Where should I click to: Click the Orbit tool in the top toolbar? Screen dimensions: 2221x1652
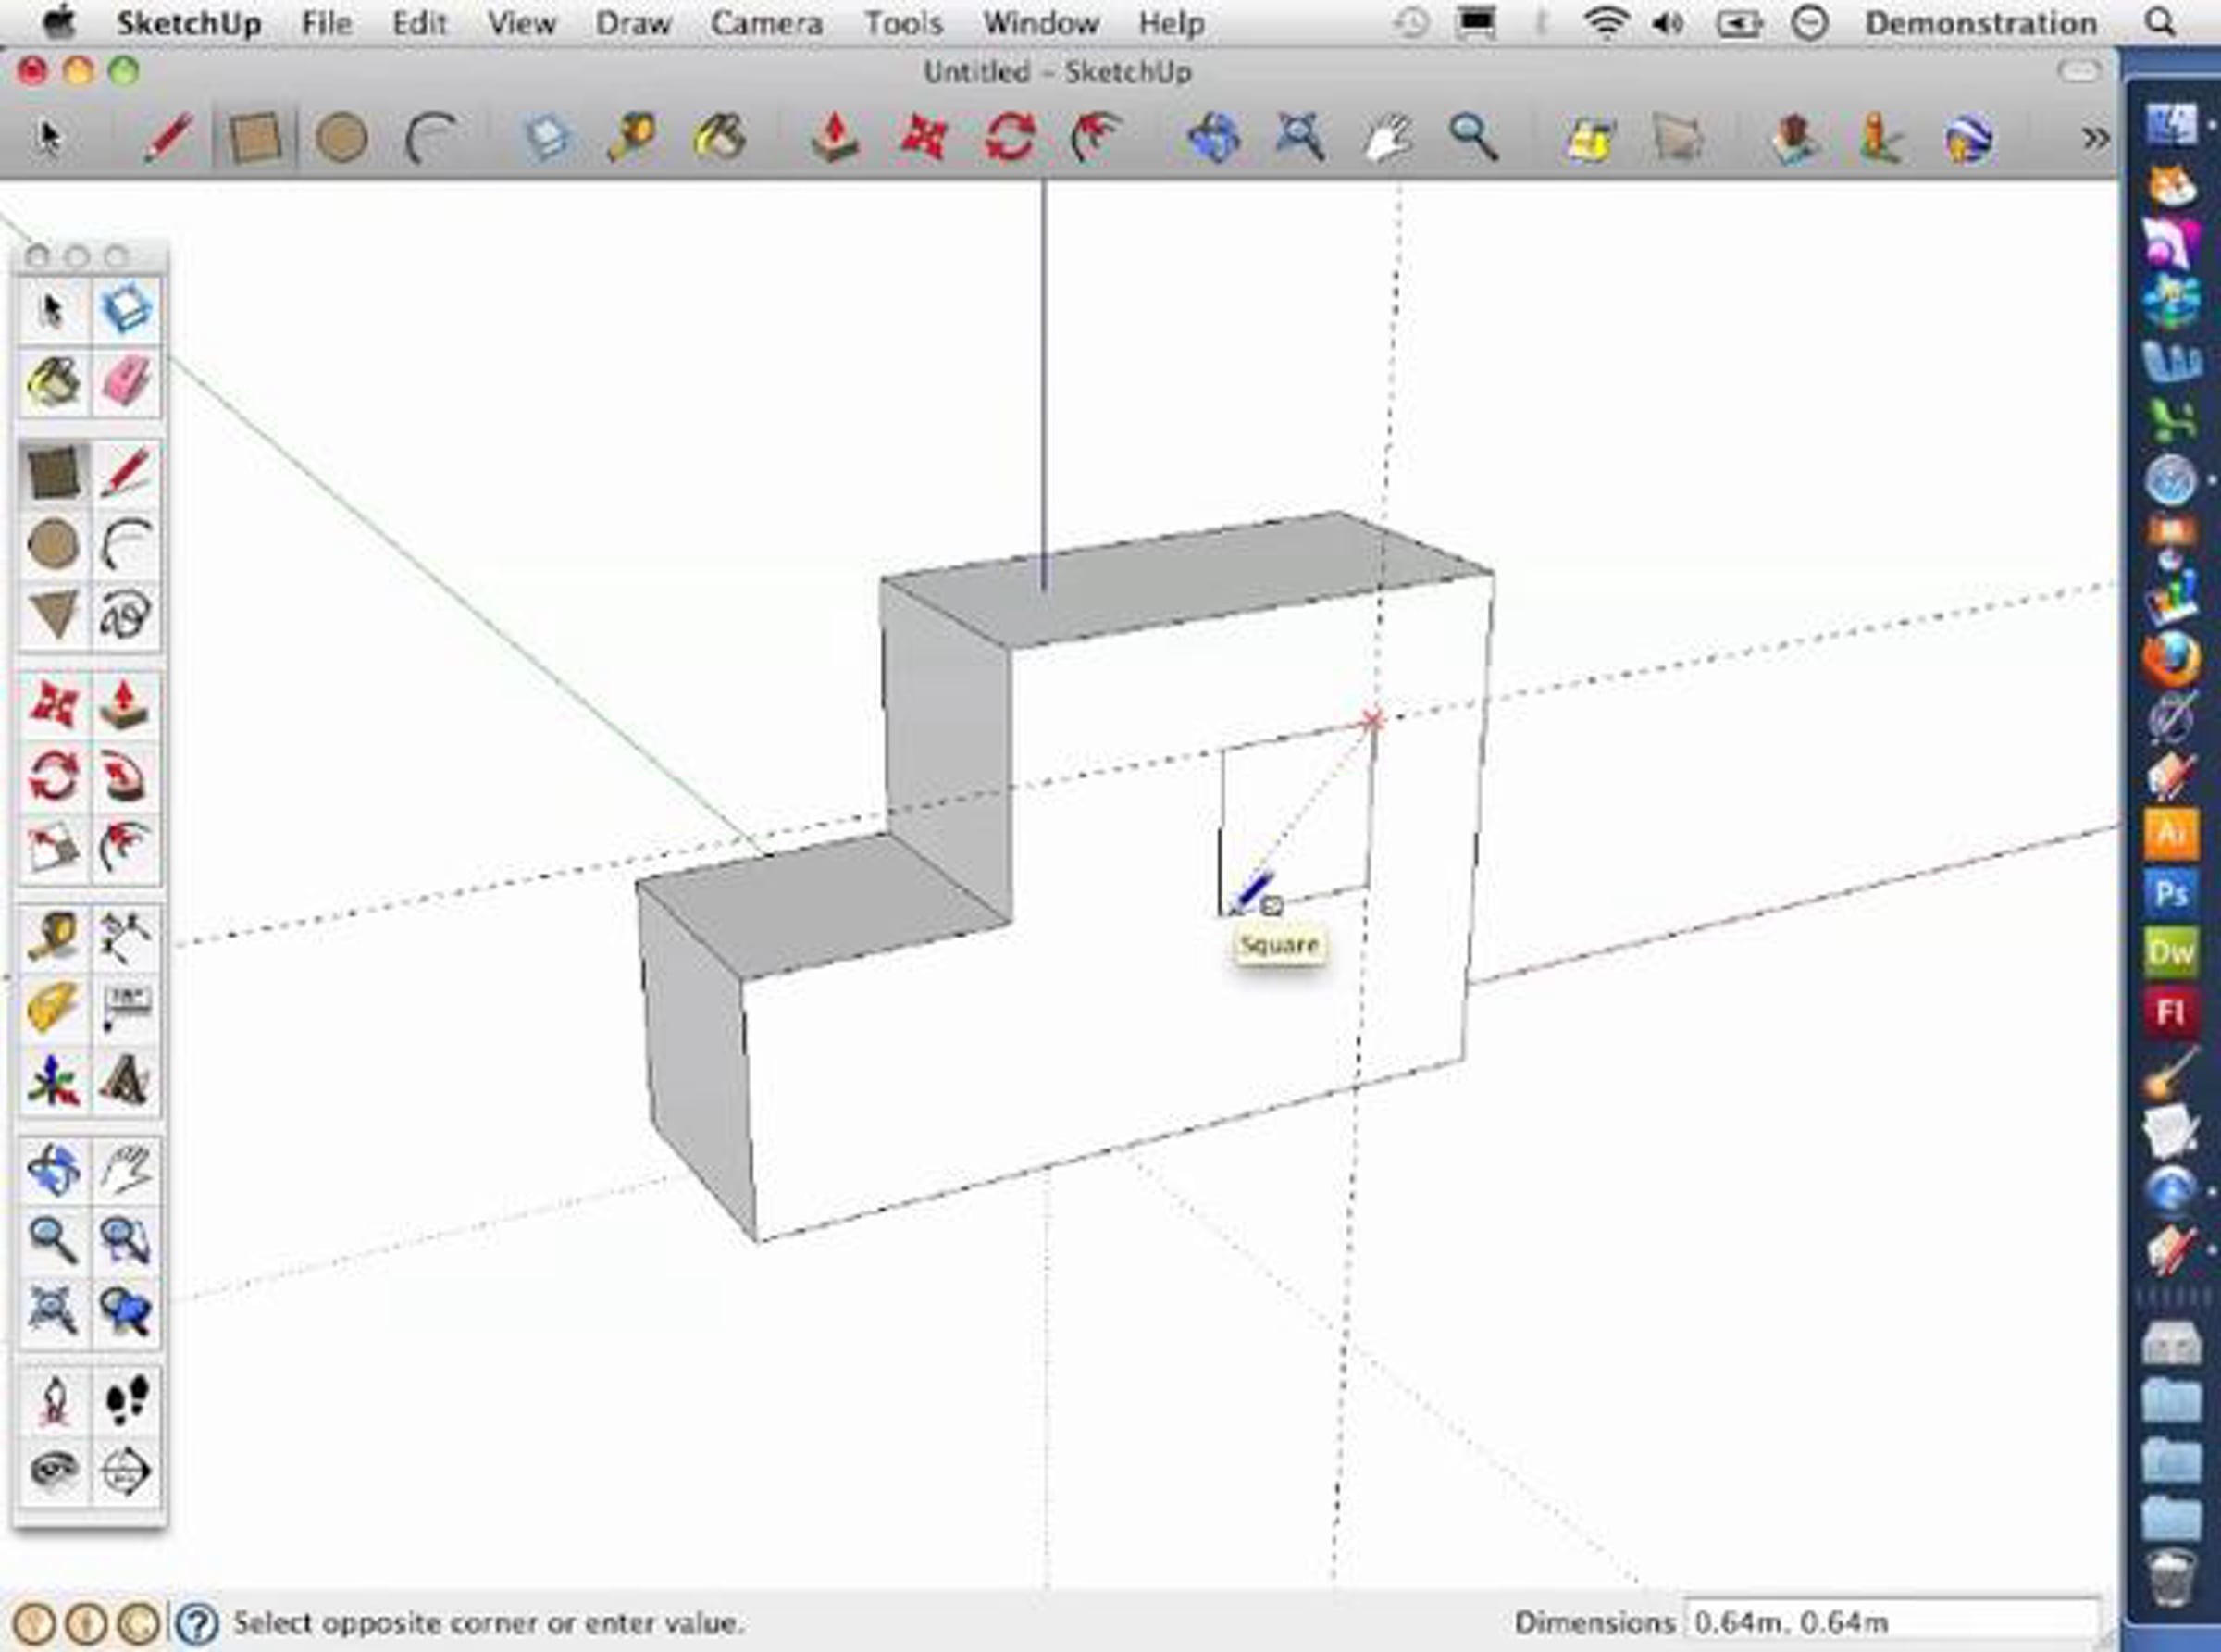(x=1213, y=137)
